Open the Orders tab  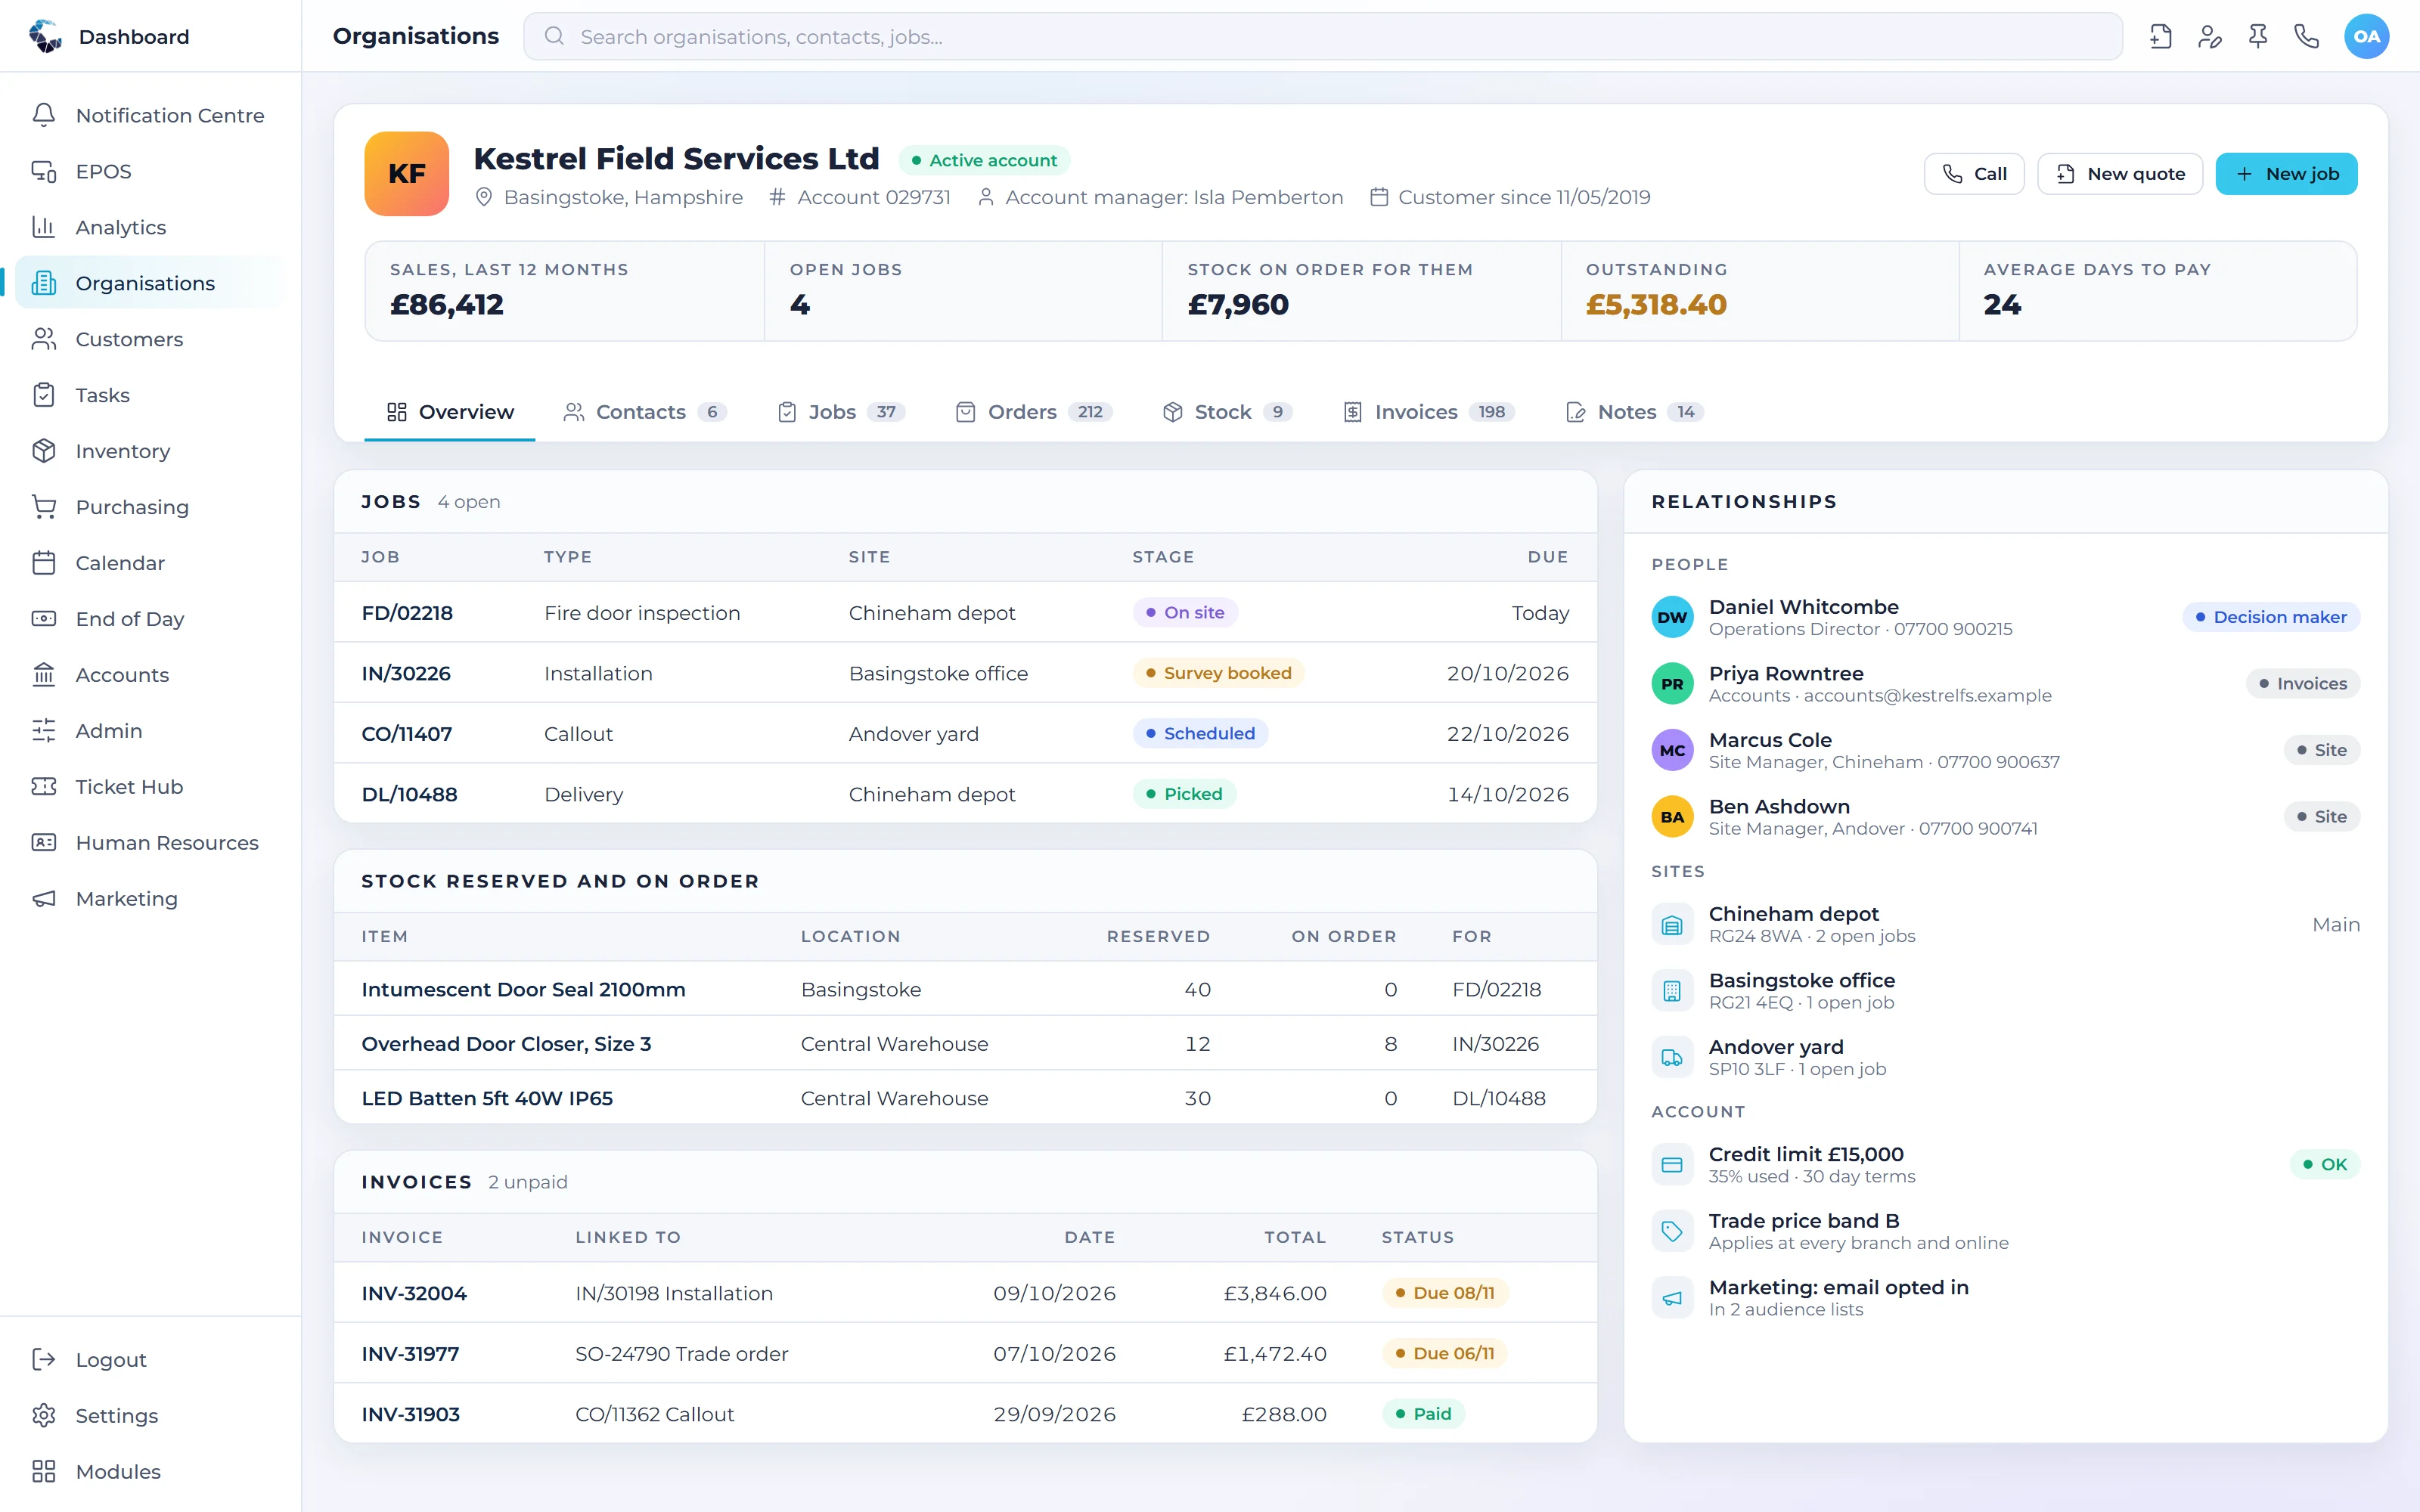tap(1034, 412)
